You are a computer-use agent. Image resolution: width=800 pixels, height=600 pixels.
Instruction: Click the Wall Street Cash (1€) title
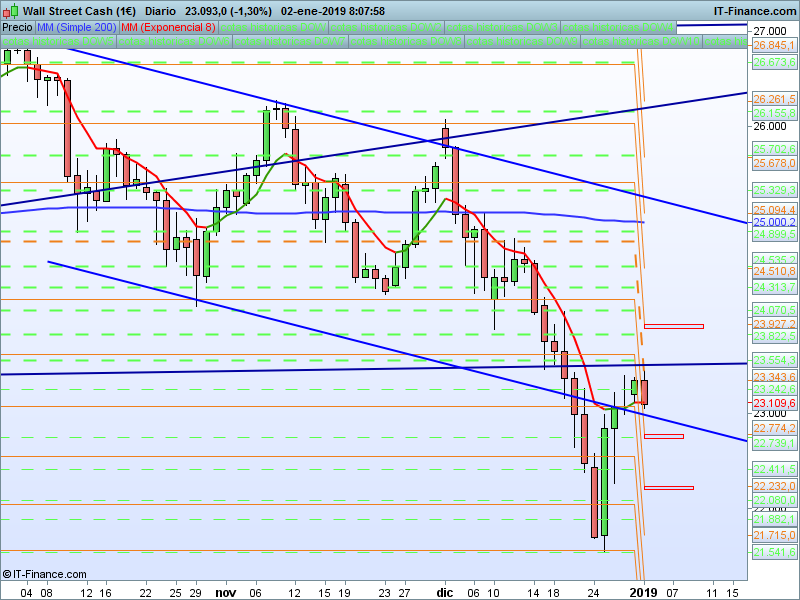tap(79, 11)
